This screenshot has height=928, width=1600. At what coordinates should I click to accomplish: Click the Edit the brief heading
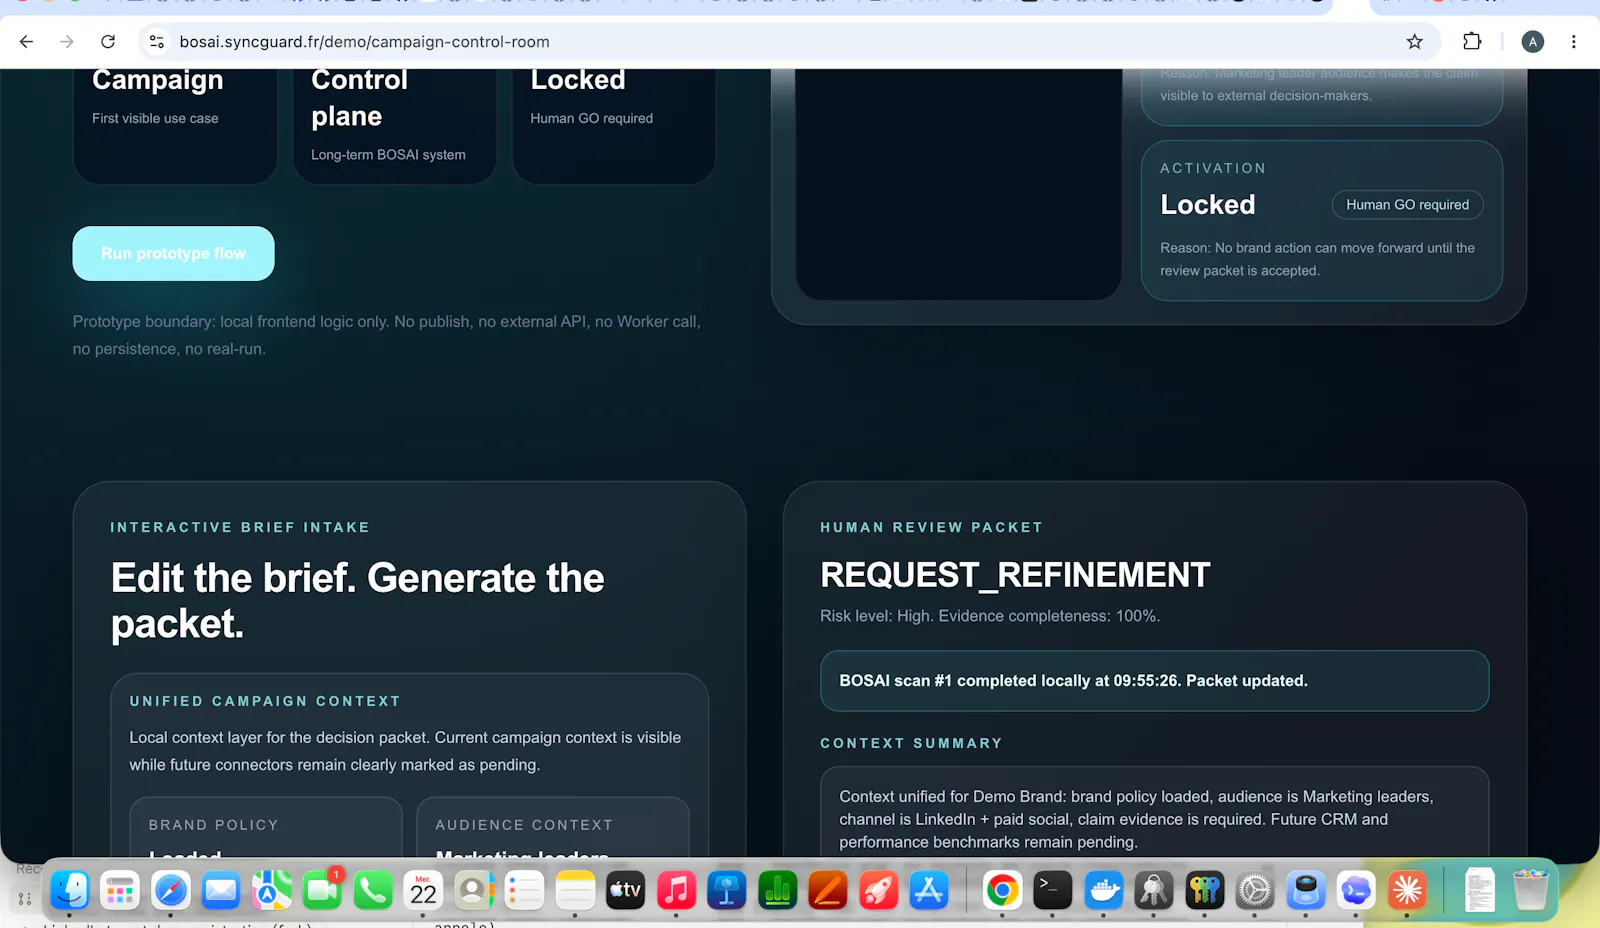point(358,601)
